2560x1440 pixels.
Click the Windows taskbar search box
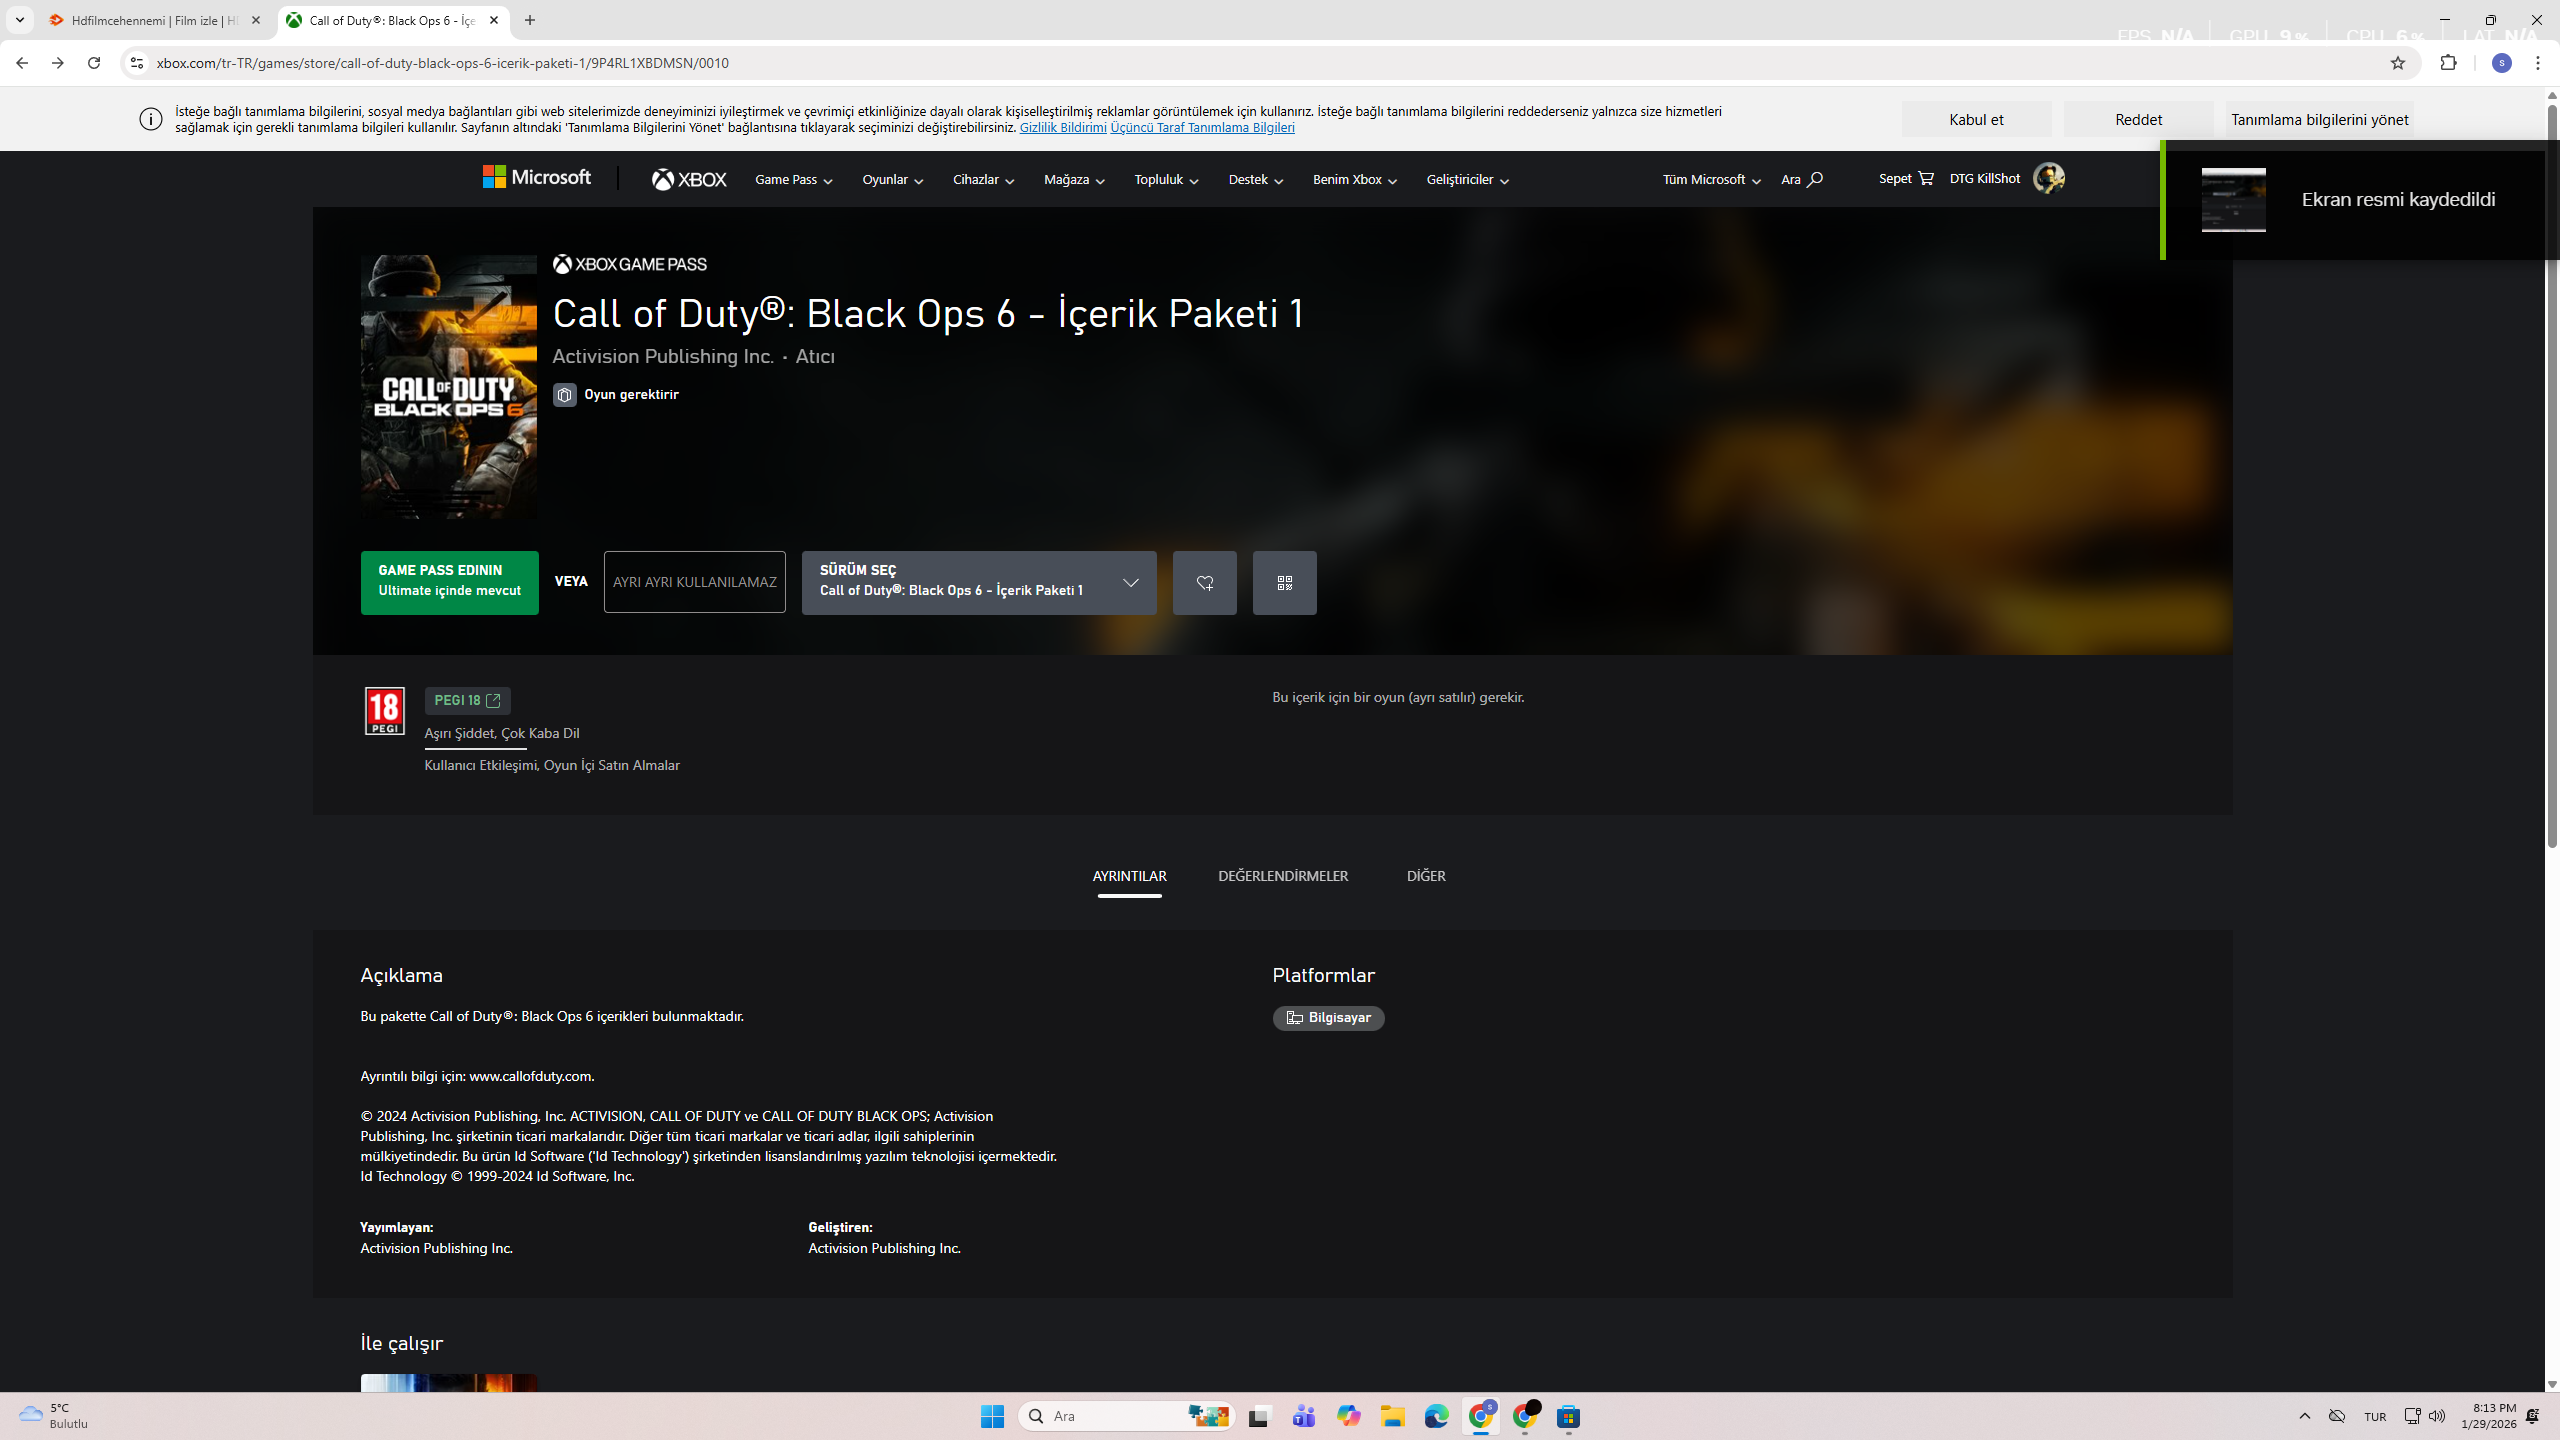[x=1127, y=1416]
